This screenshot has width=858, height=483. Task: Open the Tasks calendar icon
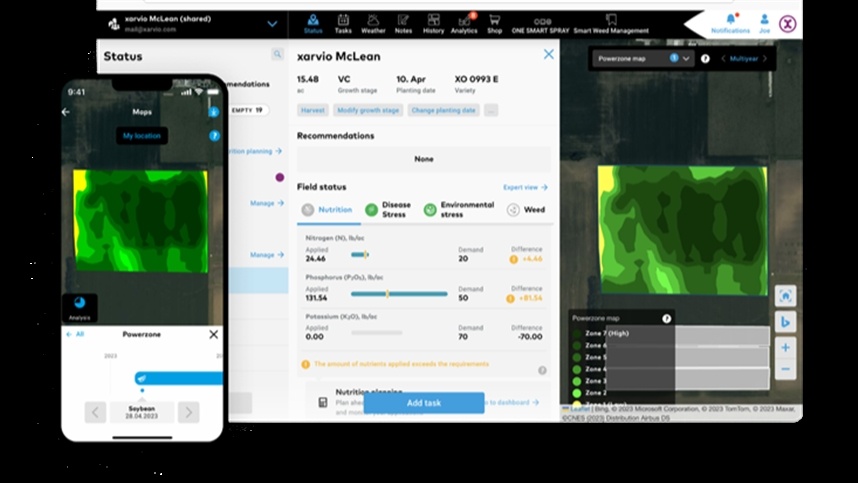click(x=343, y=23)
